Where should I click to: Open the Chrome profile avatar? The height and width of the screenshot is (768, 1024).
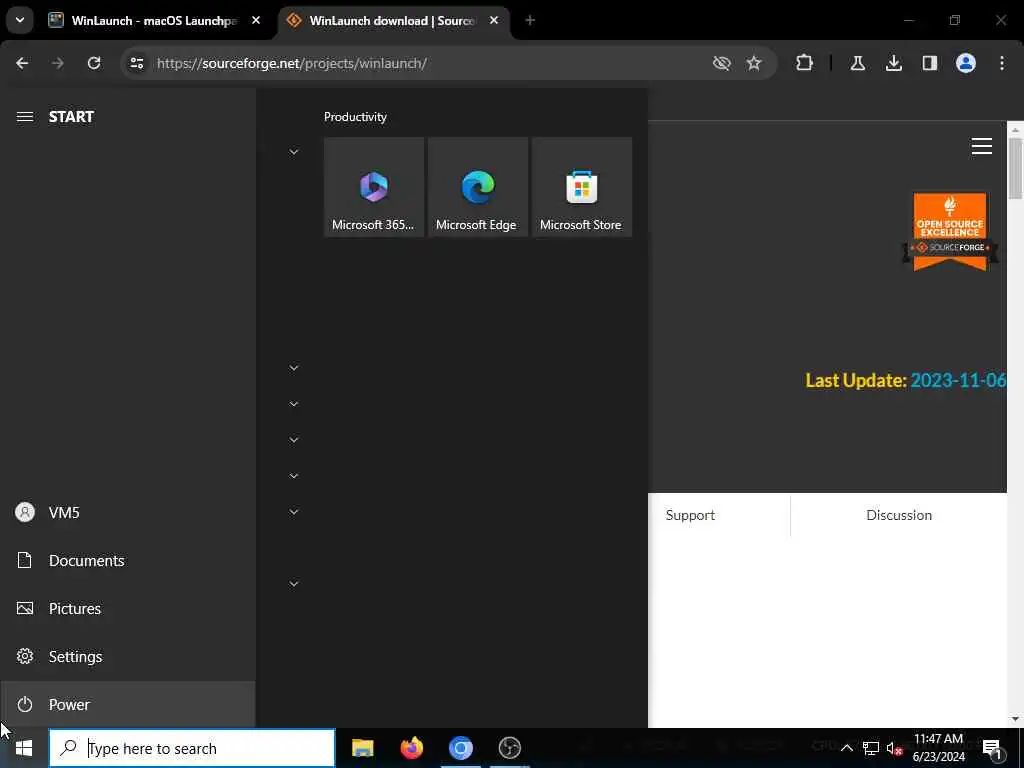pyautogui.click(x=966, y=63)
